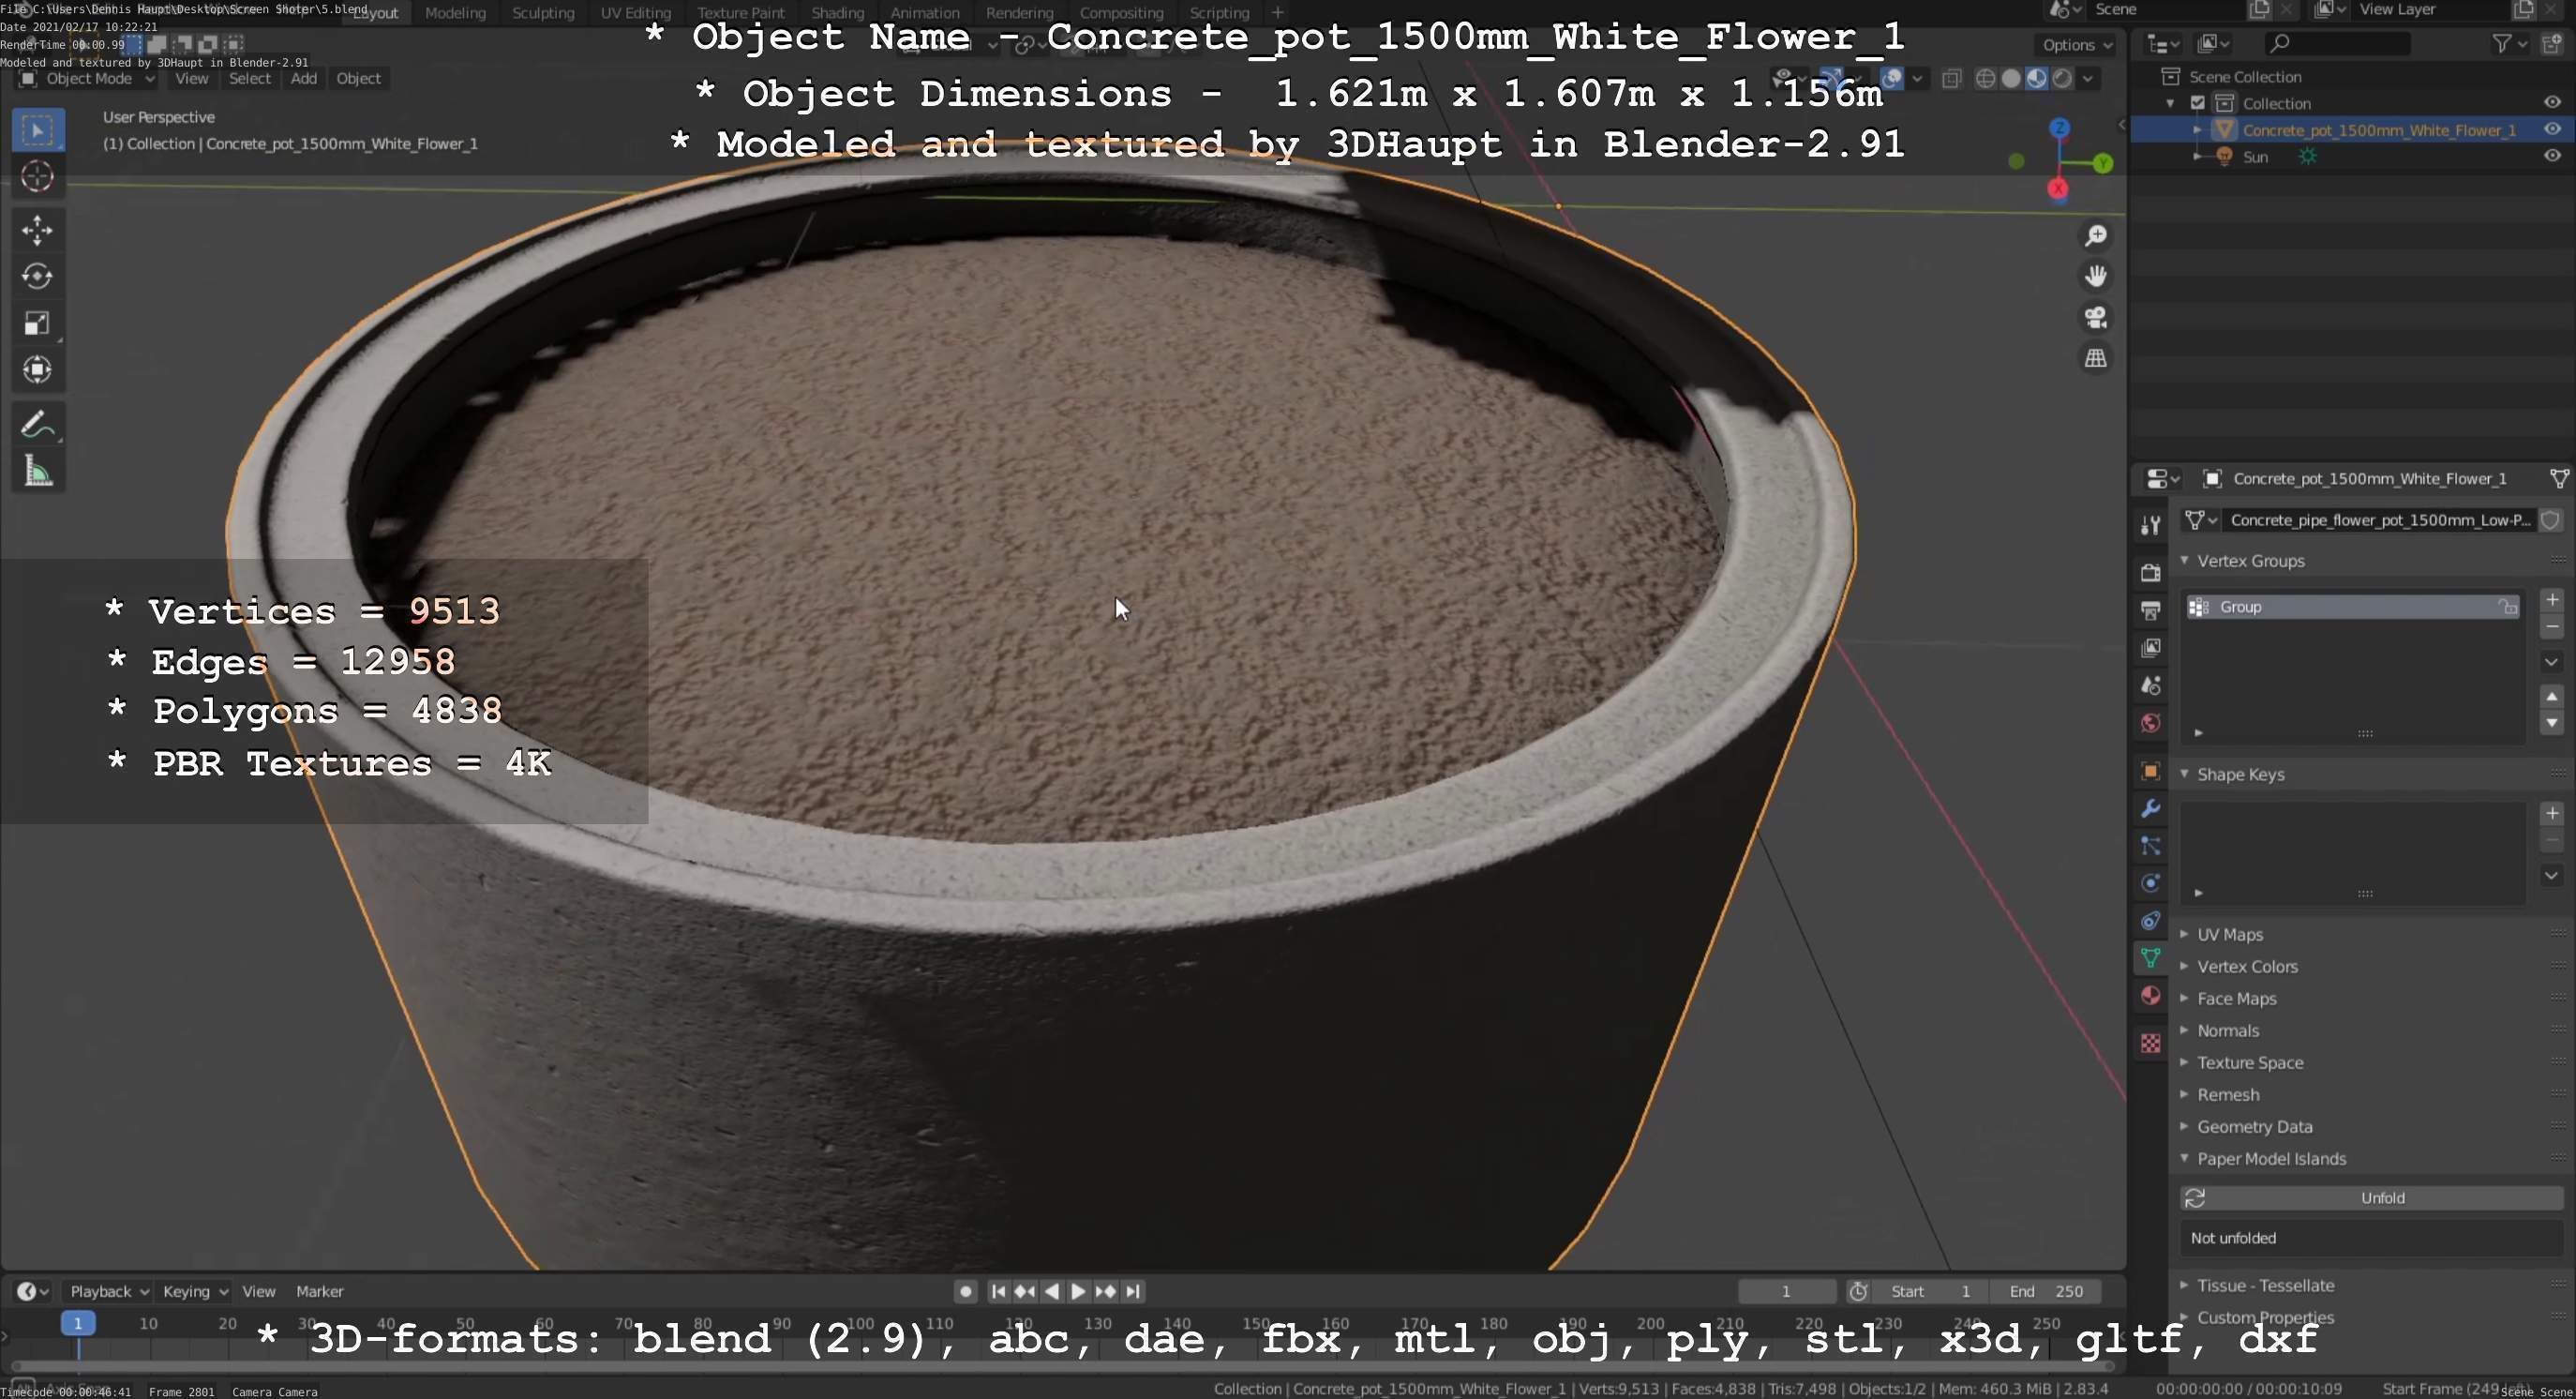Open the viewport Select menu
Viewport: 2576px width, 1399px height.
coord(250,79)
